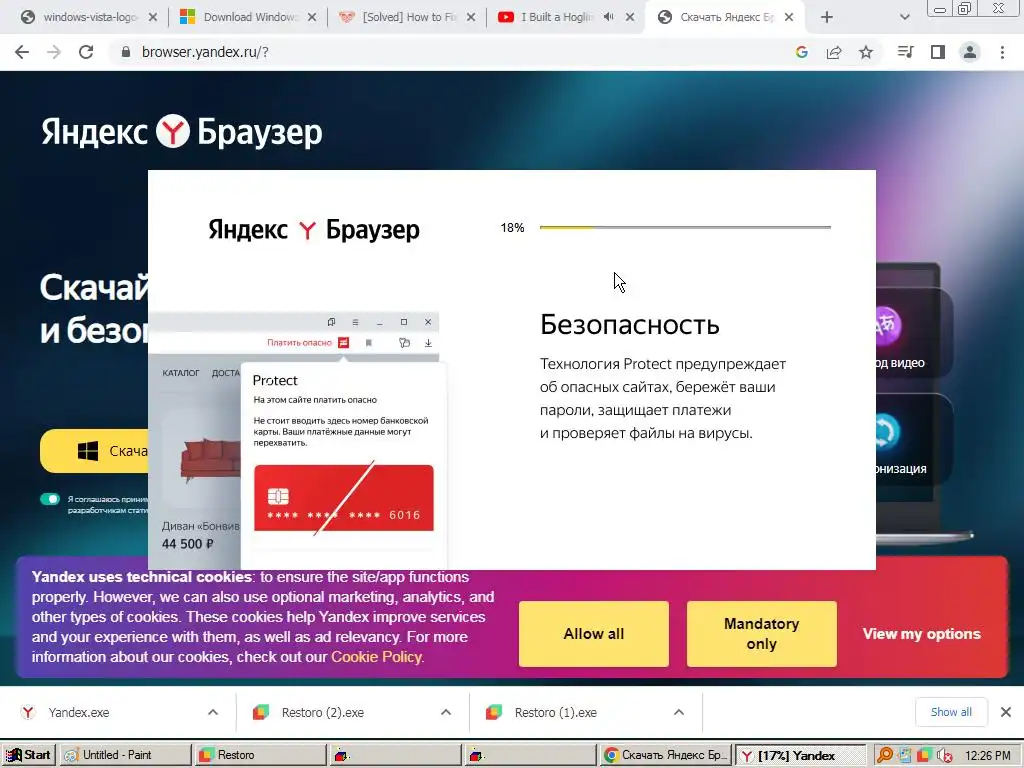Open a new tab with the plus button
Viewport: 1024px width, 768px height.
(827, 18)
